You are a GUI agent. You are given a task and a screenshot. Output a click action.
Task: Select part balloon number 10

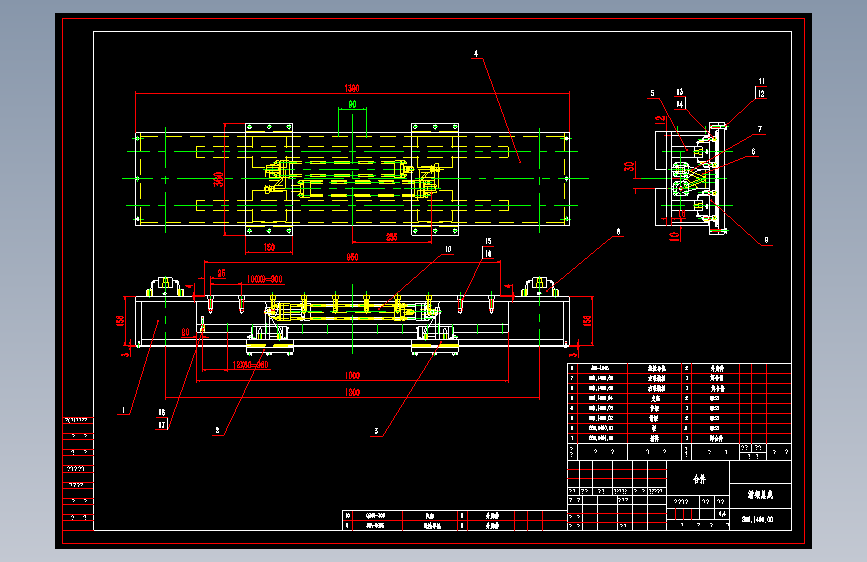pos(448,249)
